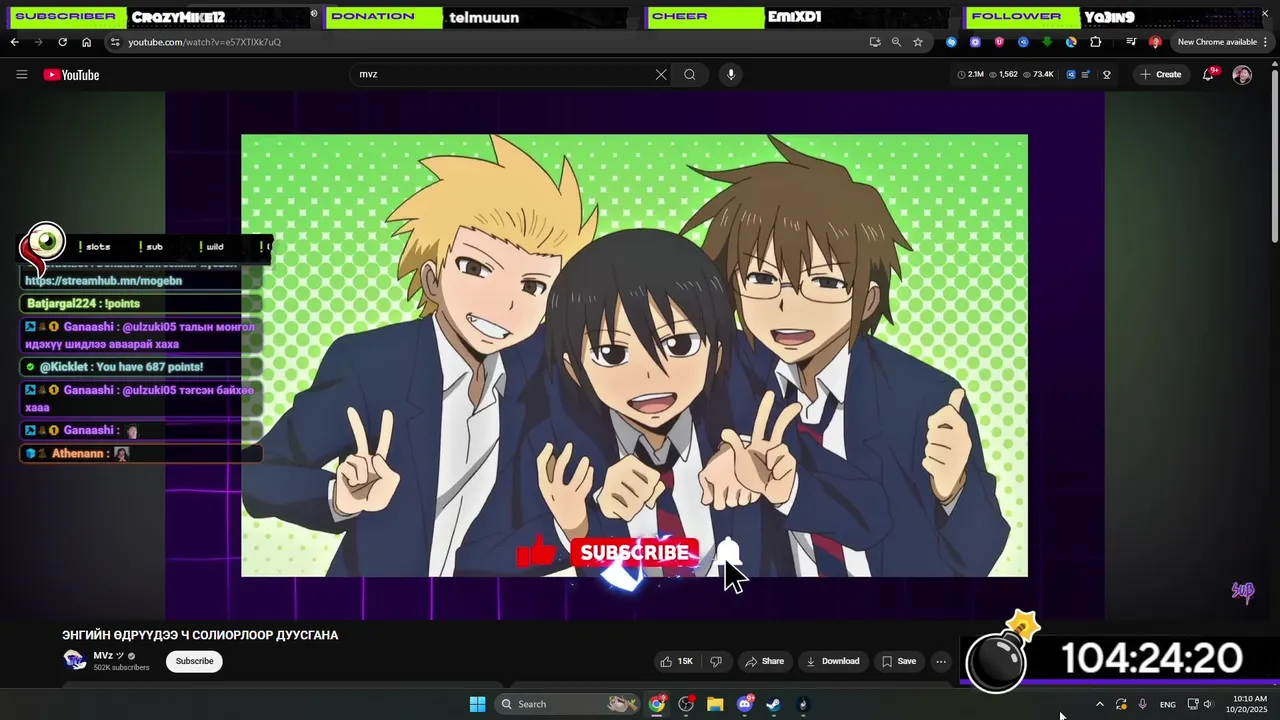Click the address bar URL
Image resolution: width=1280 pixels, height=720 pixels.
[x=205, y=42]
